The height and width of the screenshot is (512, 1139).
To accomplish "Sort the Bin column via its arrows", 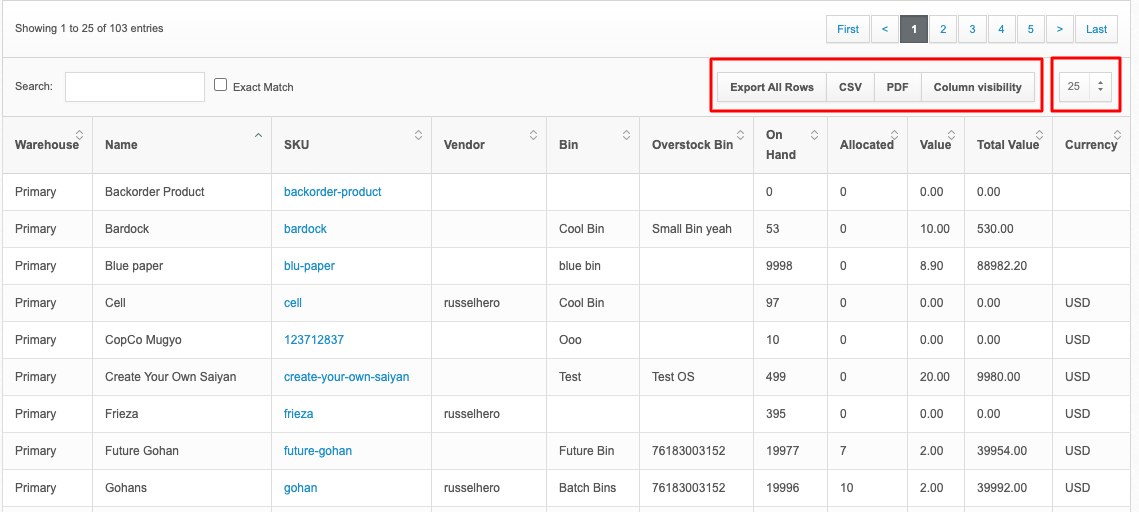I will click(626, 135).
